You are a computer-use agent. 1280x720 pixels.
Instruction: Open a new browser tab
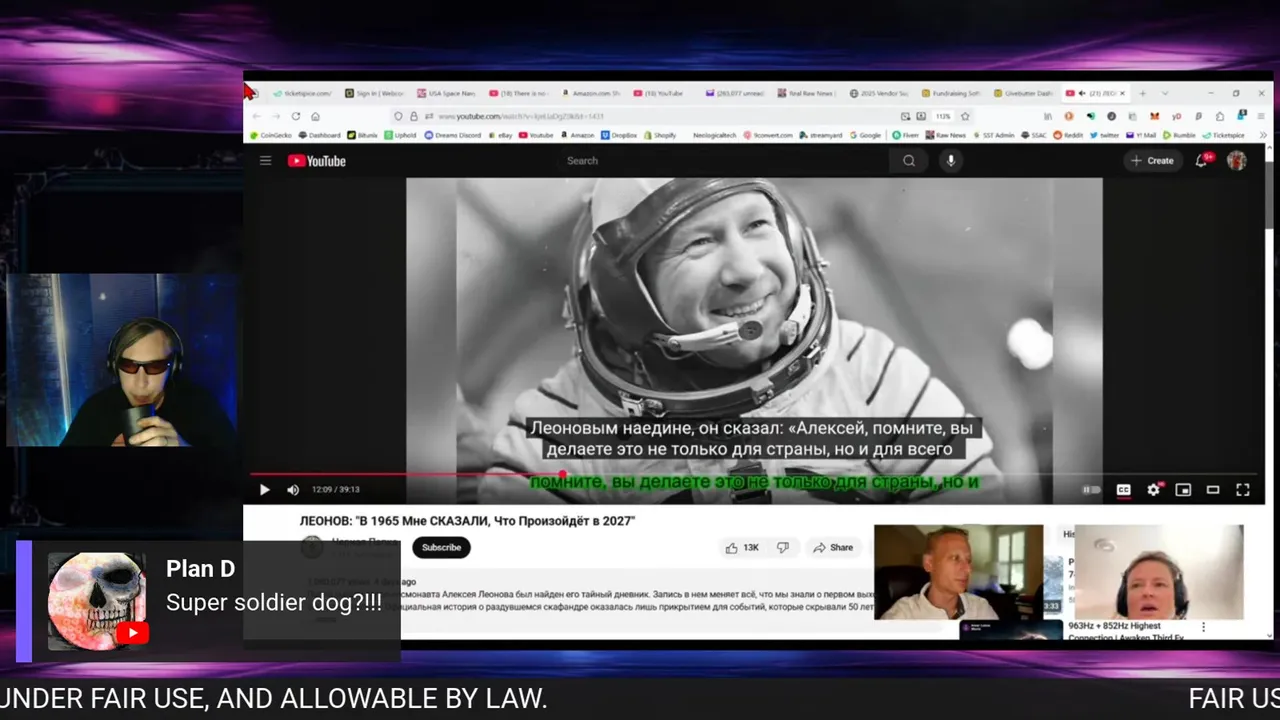pyautogui.click(x=1143, y=93)
